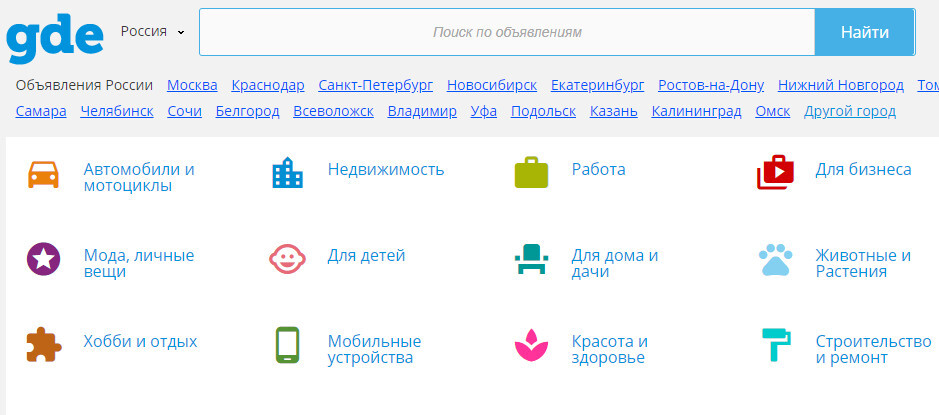Click the pink baby face icon
This screenshot has width=939, height=415.
tap(287, 259)
